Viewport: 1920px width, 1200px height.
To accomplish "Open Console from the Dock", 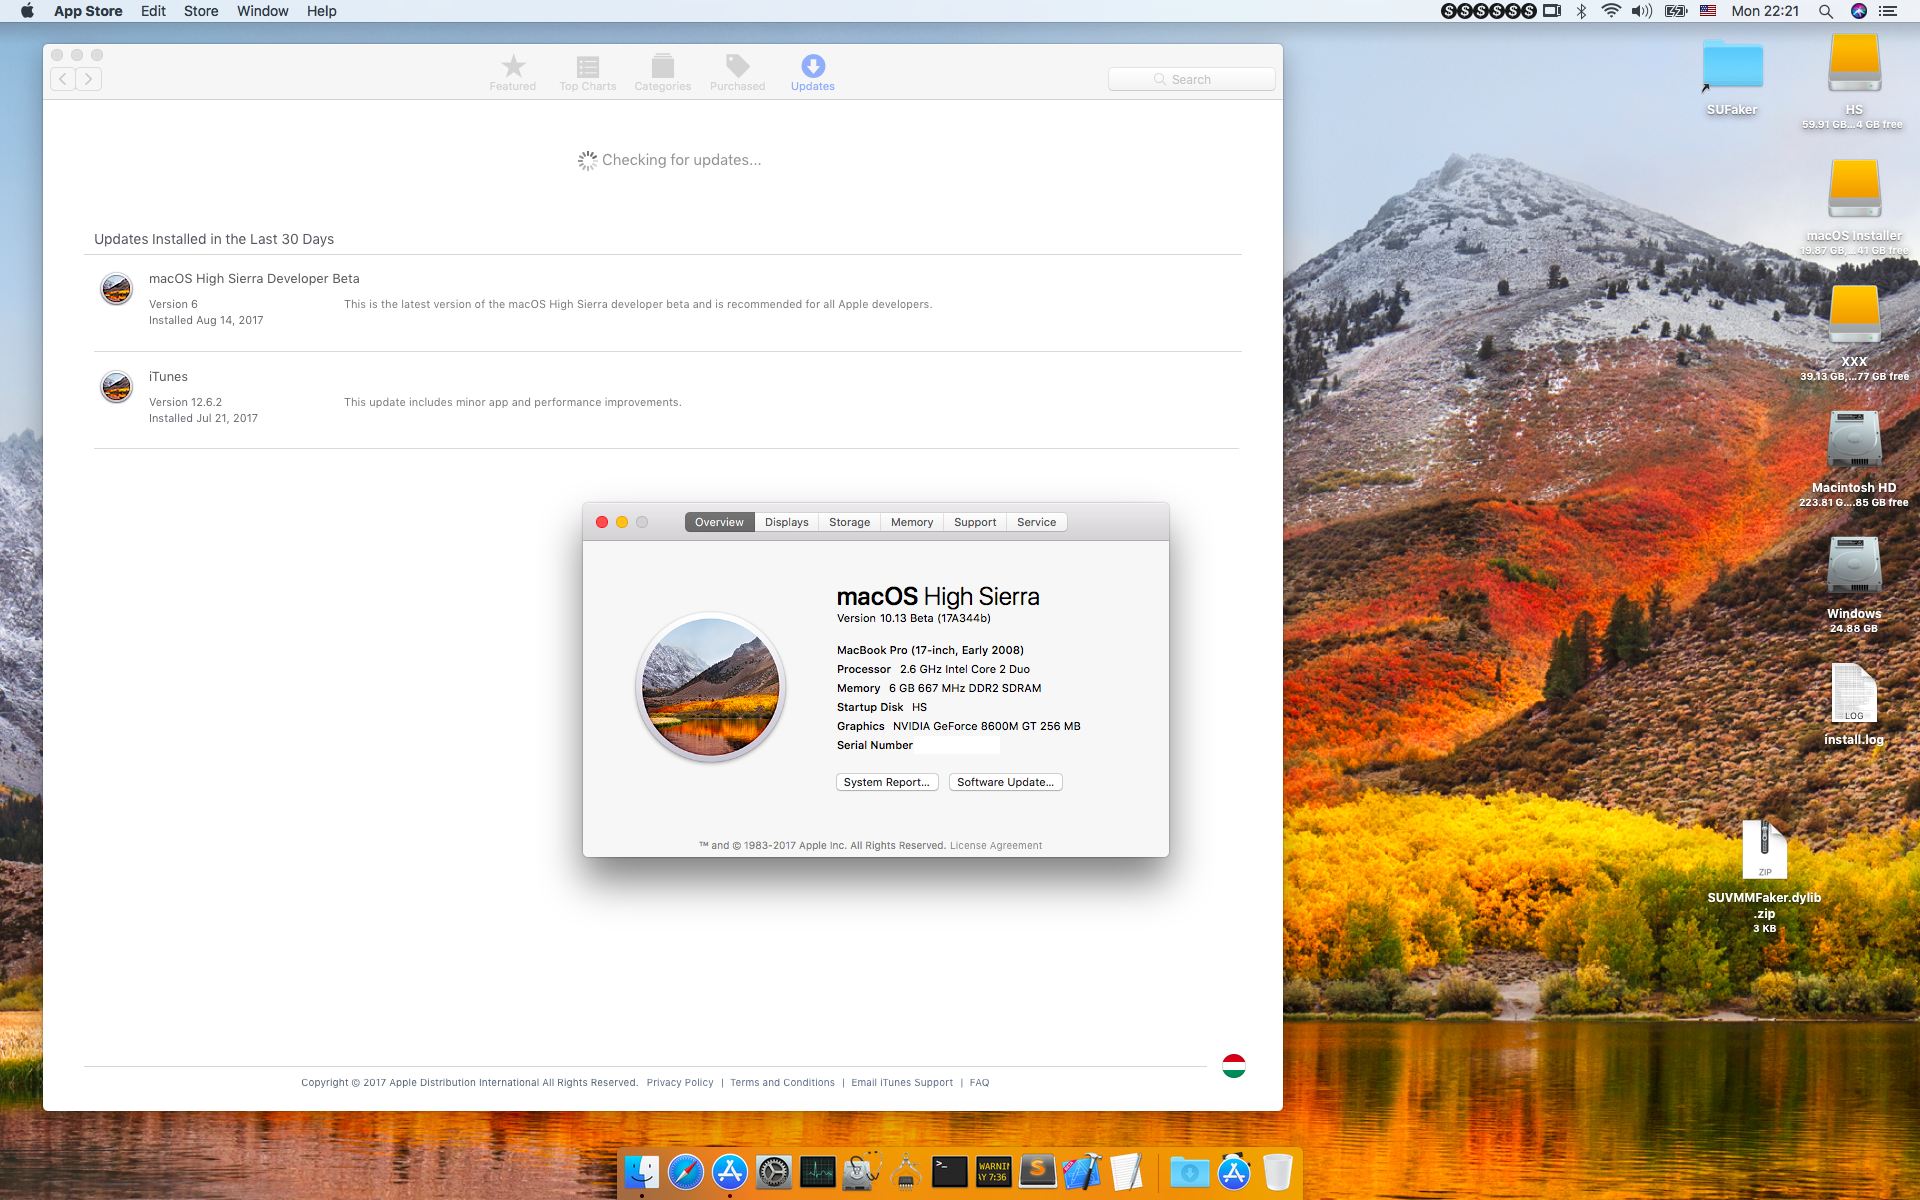I will click(994, 1172).
